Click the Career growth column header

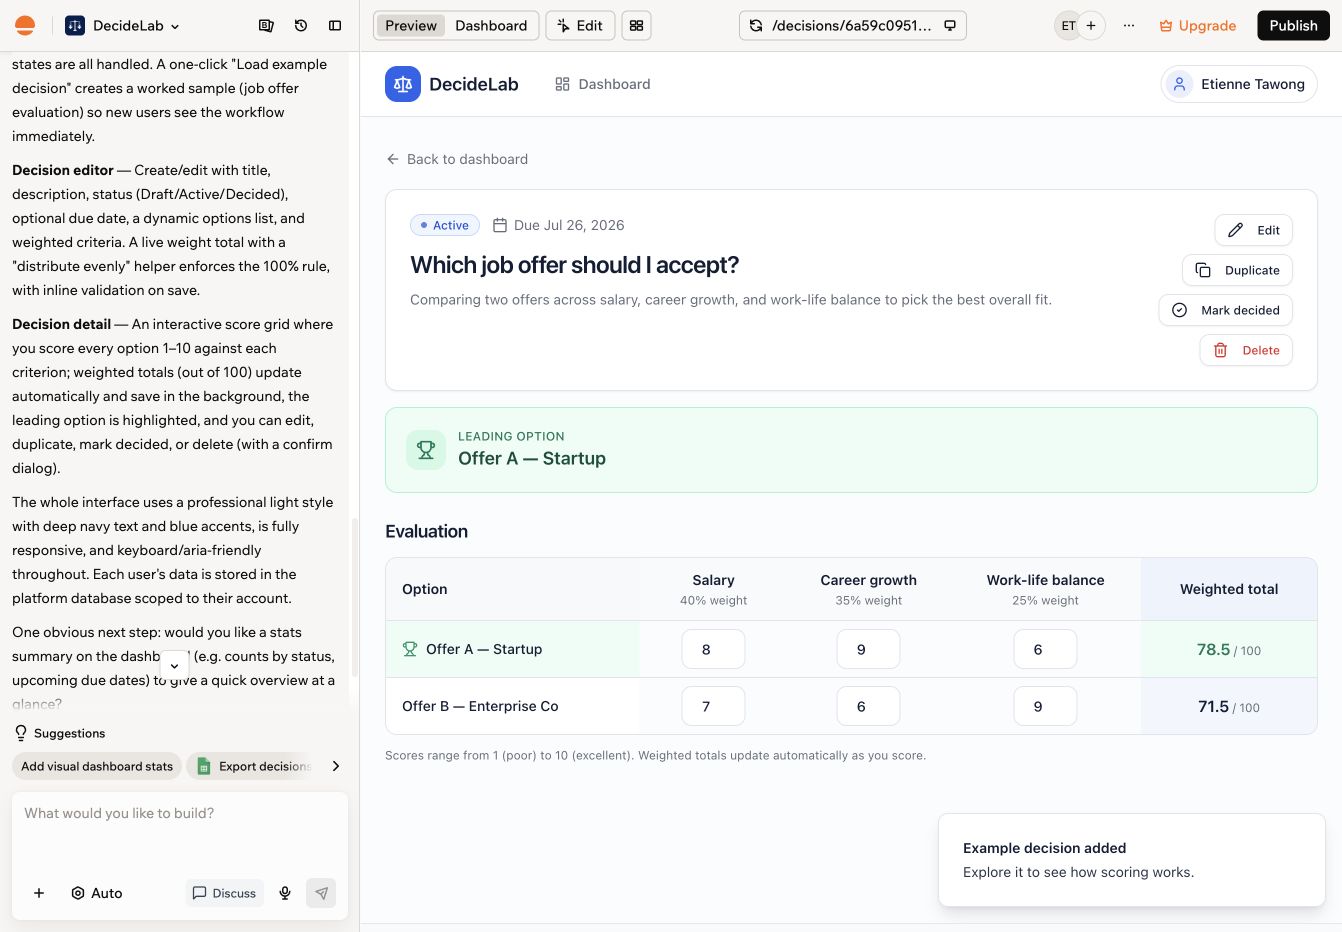pos(868,589)
